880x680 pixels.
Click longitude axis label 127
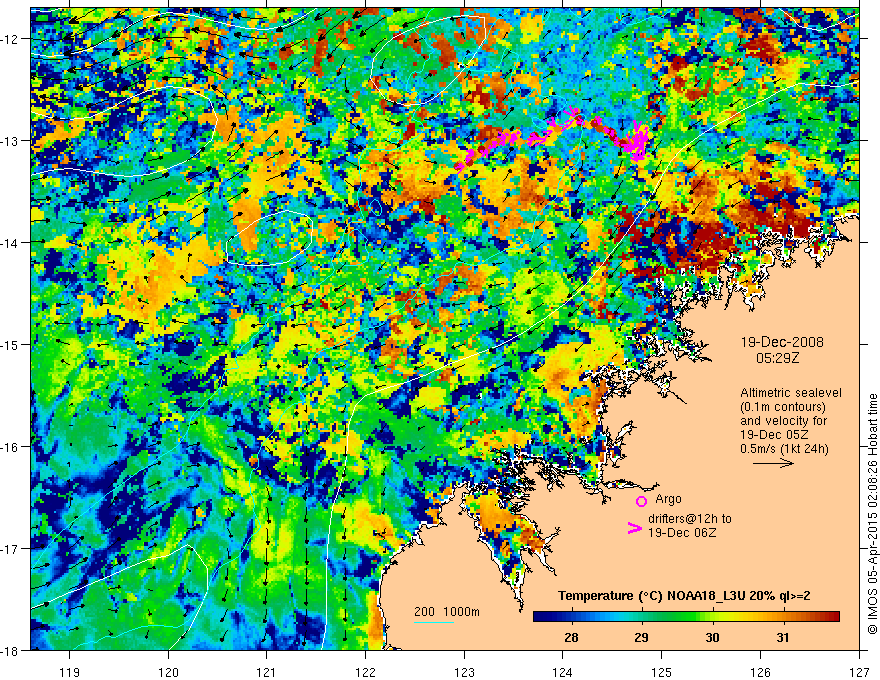tap(859, 672)
